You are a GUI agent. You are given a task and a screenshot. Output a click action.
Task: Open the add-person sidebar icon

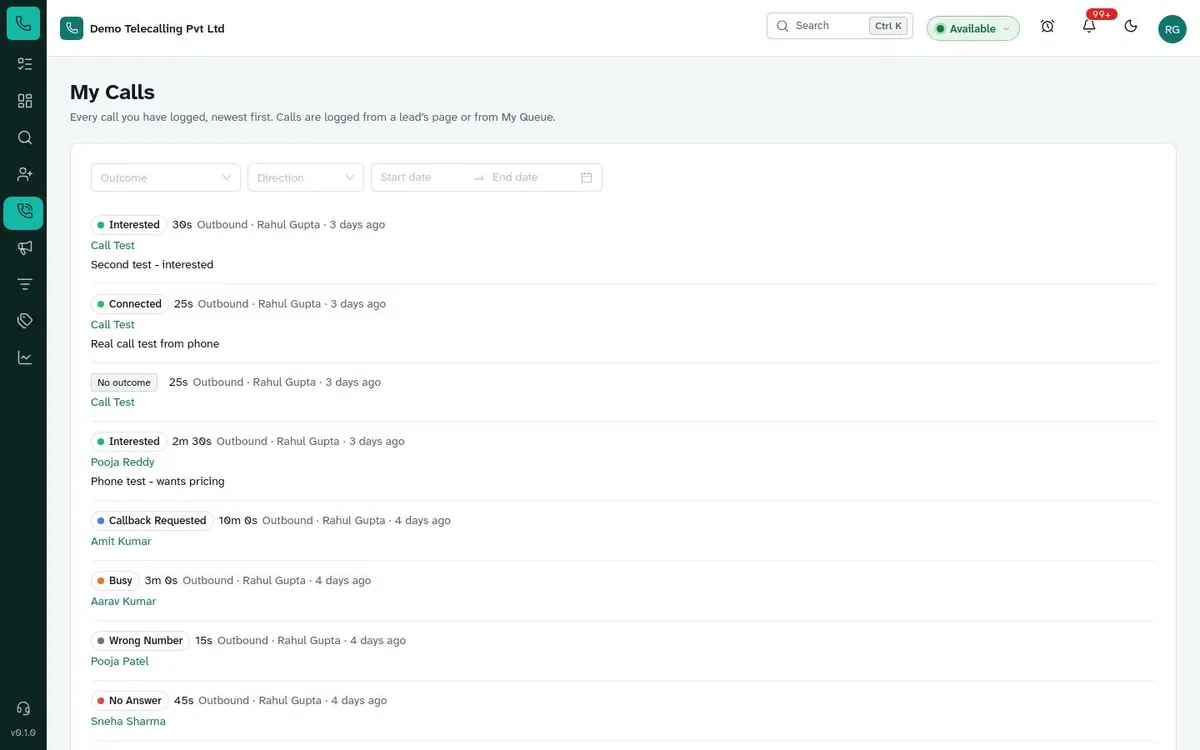coord(25,174)
